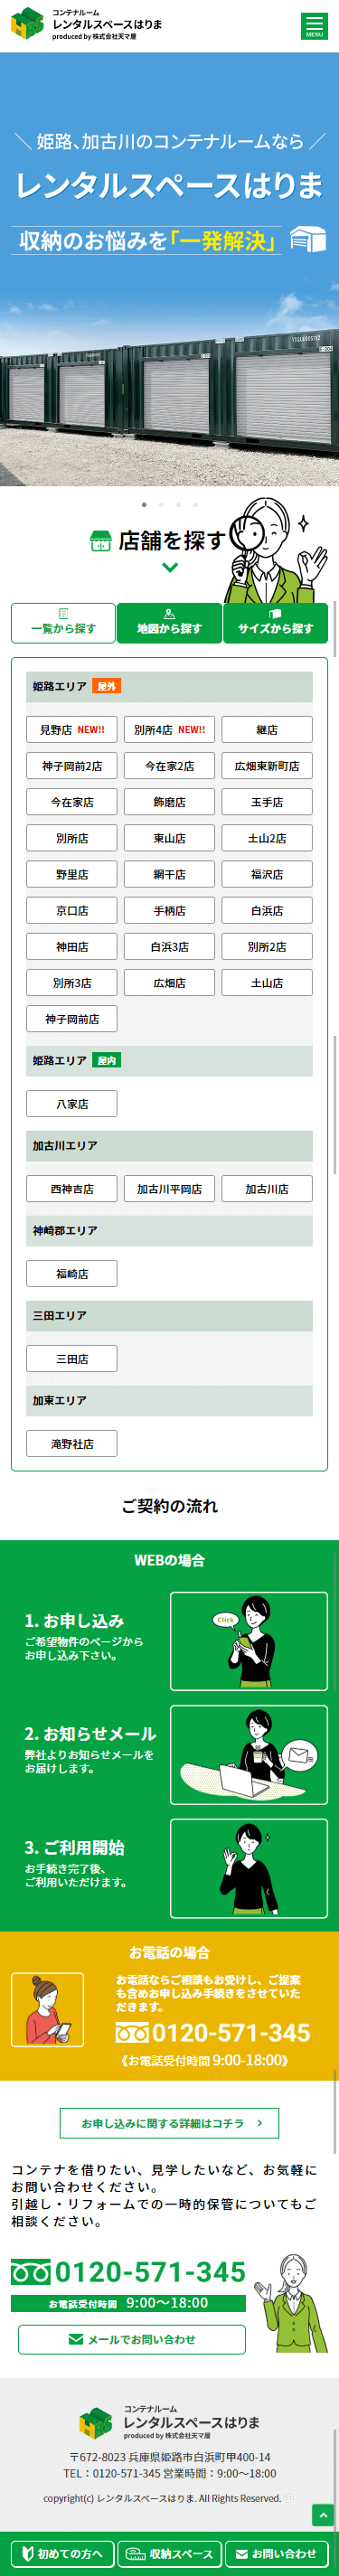339x2576 pixels.
Task: Click the green chevron below 店舗を探す
Action: (x=170, y=567)
